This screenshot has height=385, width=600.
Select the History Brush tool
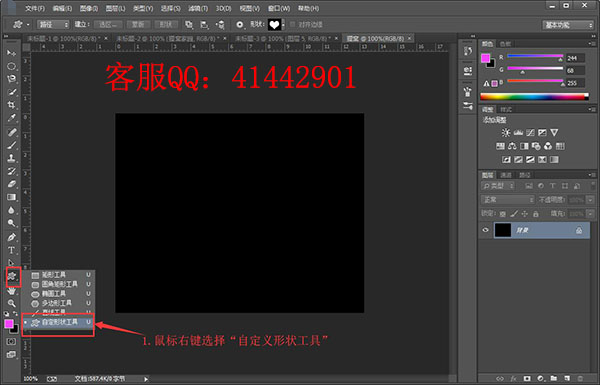click(11, 171)
